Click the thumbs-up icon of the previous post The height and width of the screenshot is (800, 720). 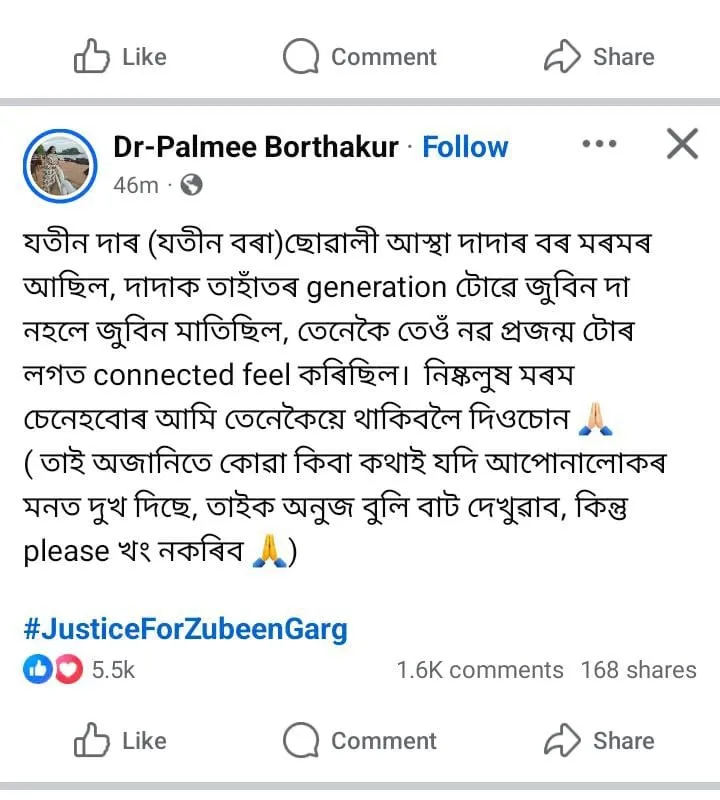pos(92,57)
